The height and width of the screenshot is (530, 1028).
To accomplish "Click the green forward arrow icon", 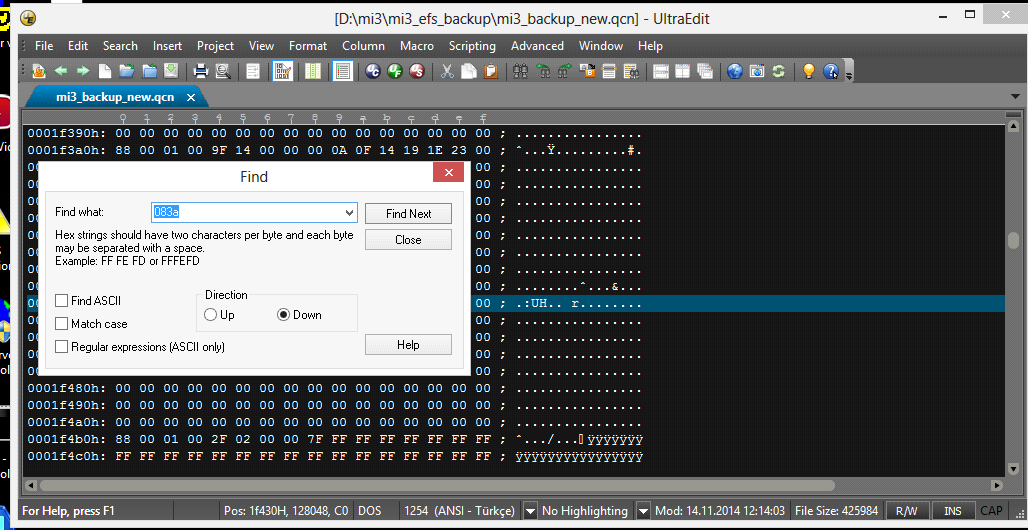I will click(83, 71).
